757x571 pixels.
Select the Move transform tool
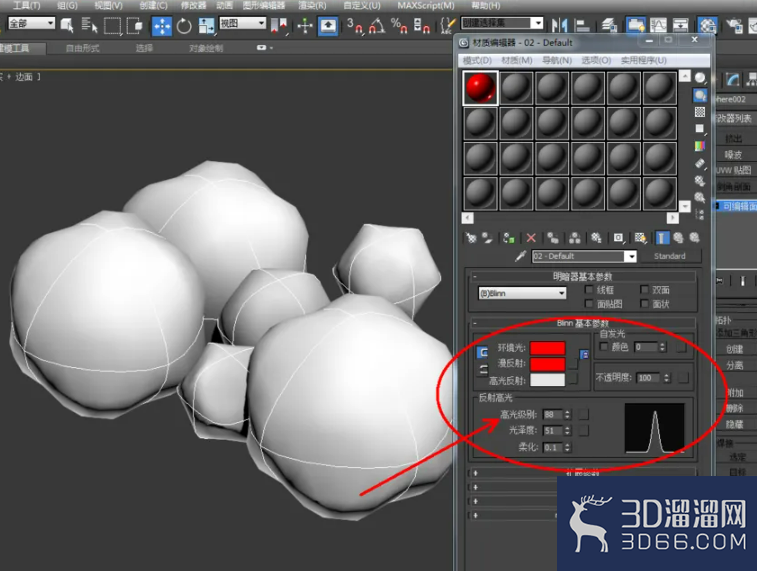tap(161, 26)
